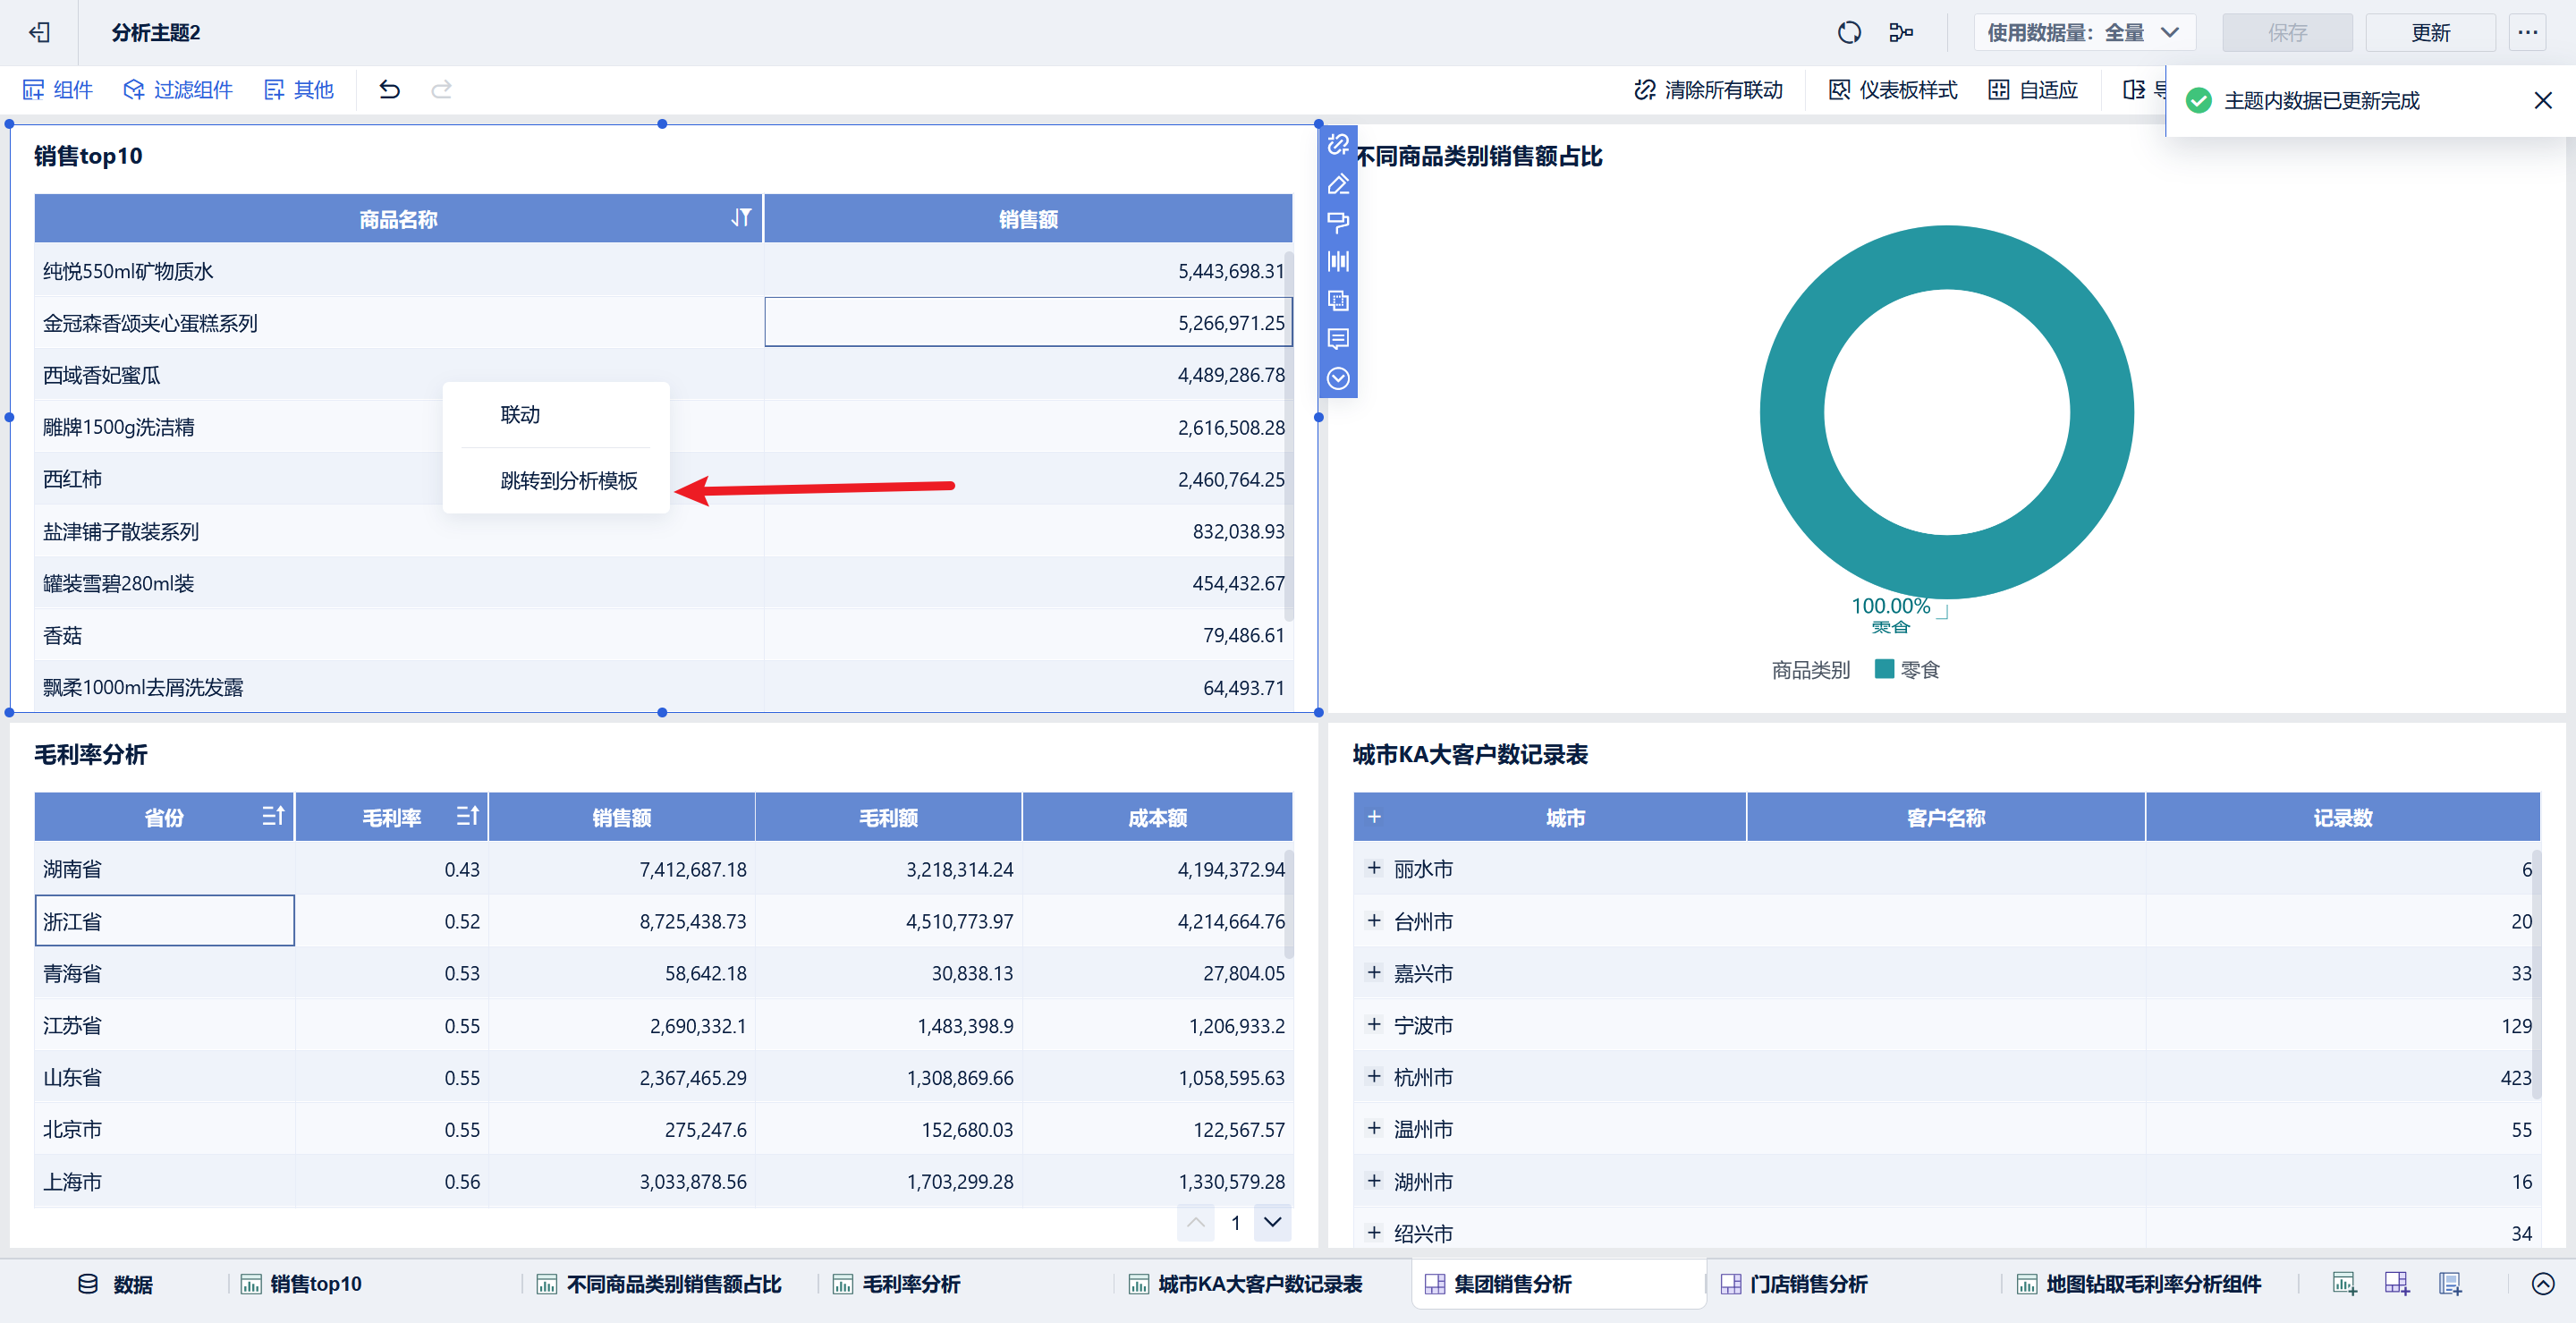Click the edit pencil icon on the side toolbar

pos(1338,184)
